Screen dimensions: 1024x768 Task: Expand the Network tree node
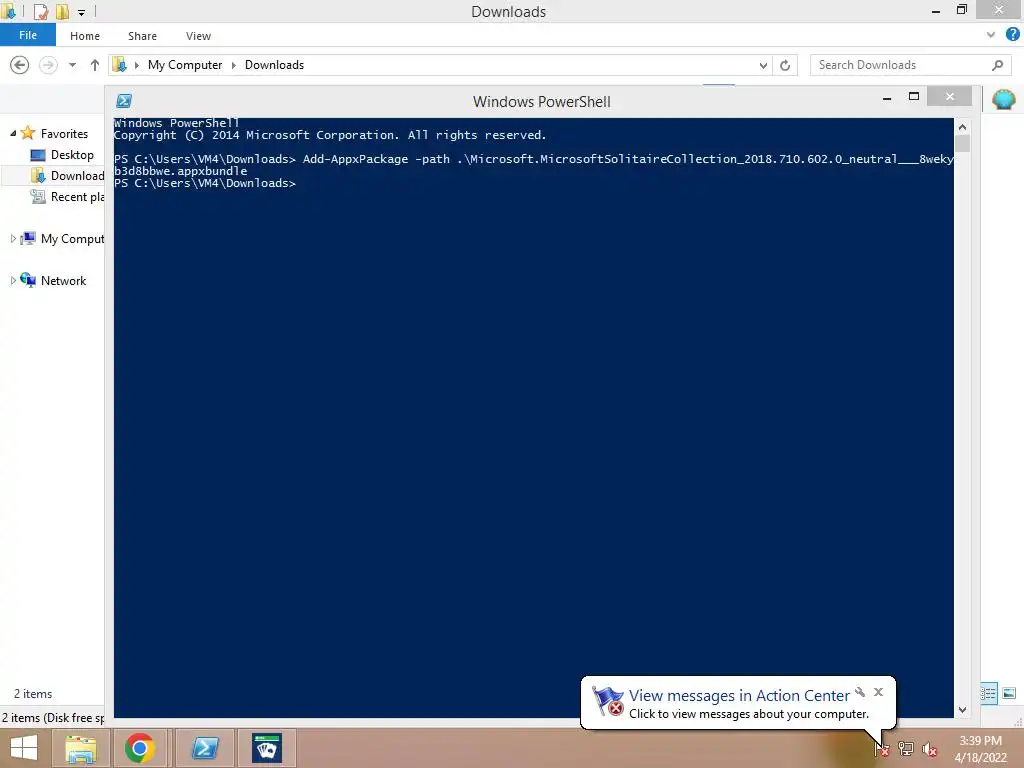[x=13, y=280]
